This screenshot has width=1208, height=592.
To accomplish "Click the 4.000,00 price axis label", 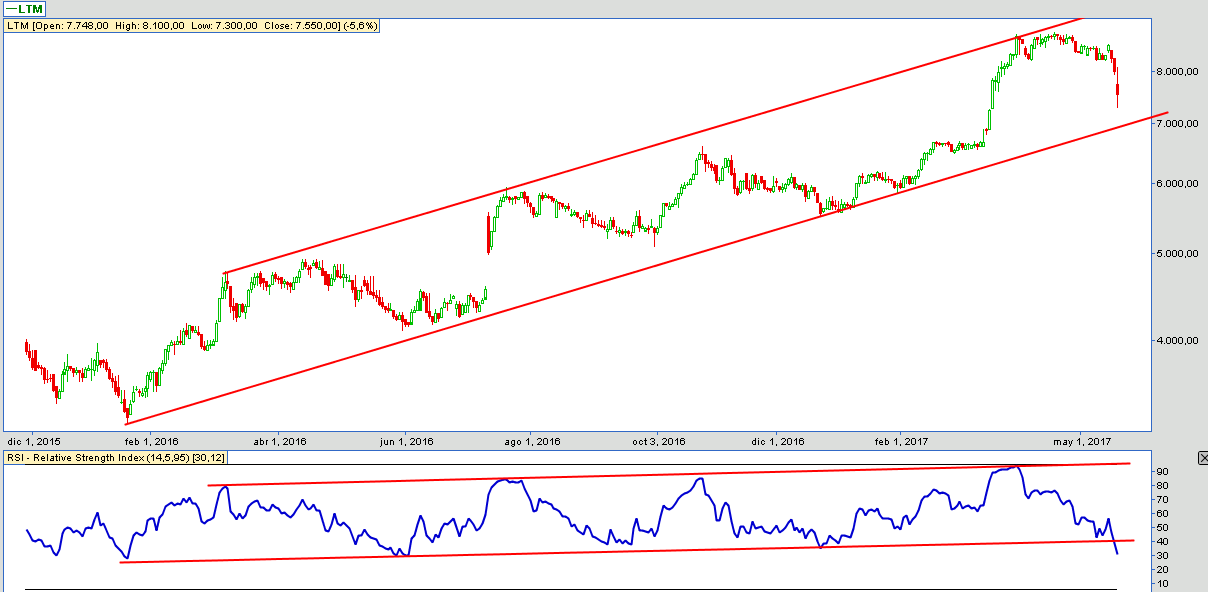I will click(x=1177, y=341).
